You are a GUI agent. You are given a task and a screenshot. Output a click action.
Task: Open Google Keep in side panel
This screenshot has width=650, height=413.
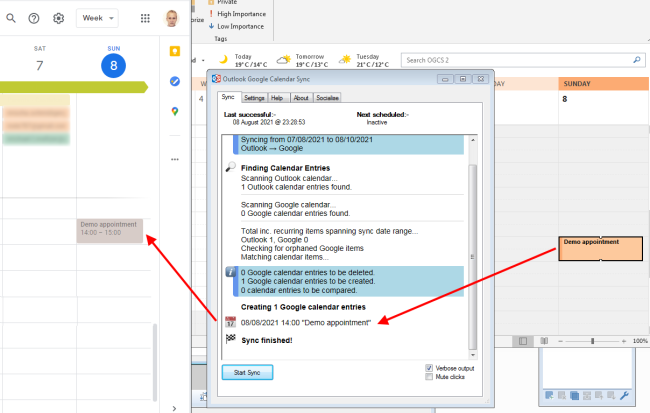pyautogui.click(x=174, y=52)
